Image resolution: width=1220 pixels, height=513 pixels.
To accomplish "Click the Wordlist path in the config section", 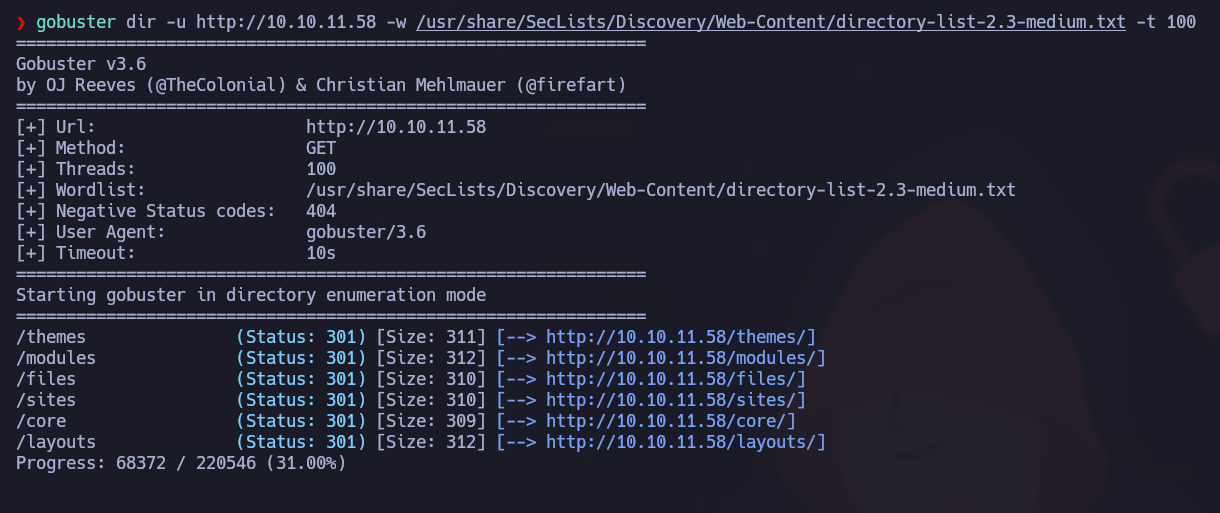I will 660,190.
